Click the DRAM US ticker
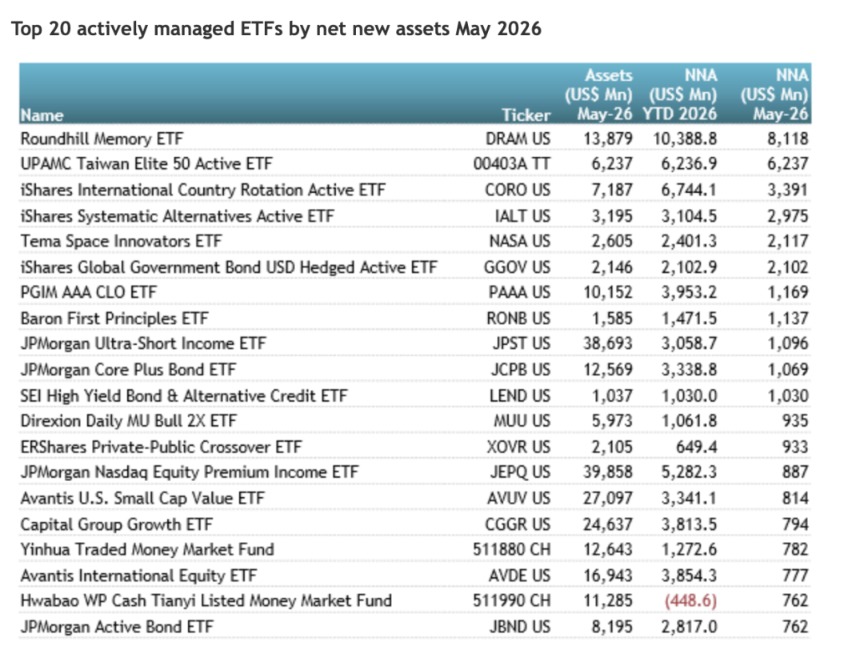This screenshot has width=864, height=654. coord(517,138)
